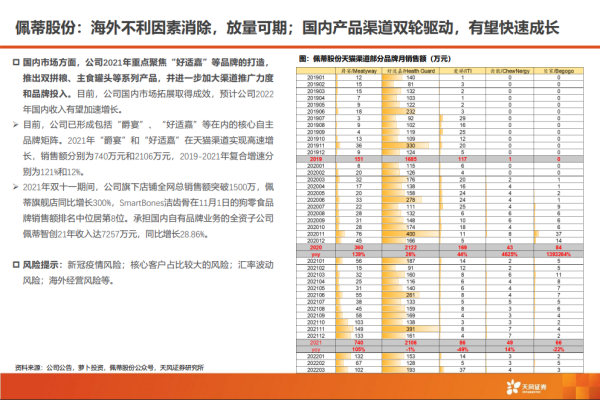
Task: Click the source note 资料来源 at bottom left
Action: pyautogui.click(x=109, y=367)
